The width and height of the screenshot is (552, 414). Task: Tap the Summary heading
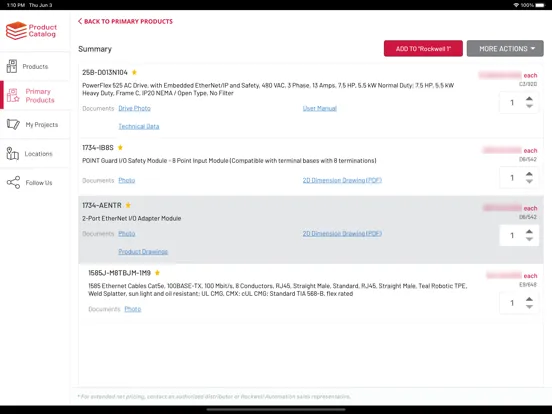95,49
